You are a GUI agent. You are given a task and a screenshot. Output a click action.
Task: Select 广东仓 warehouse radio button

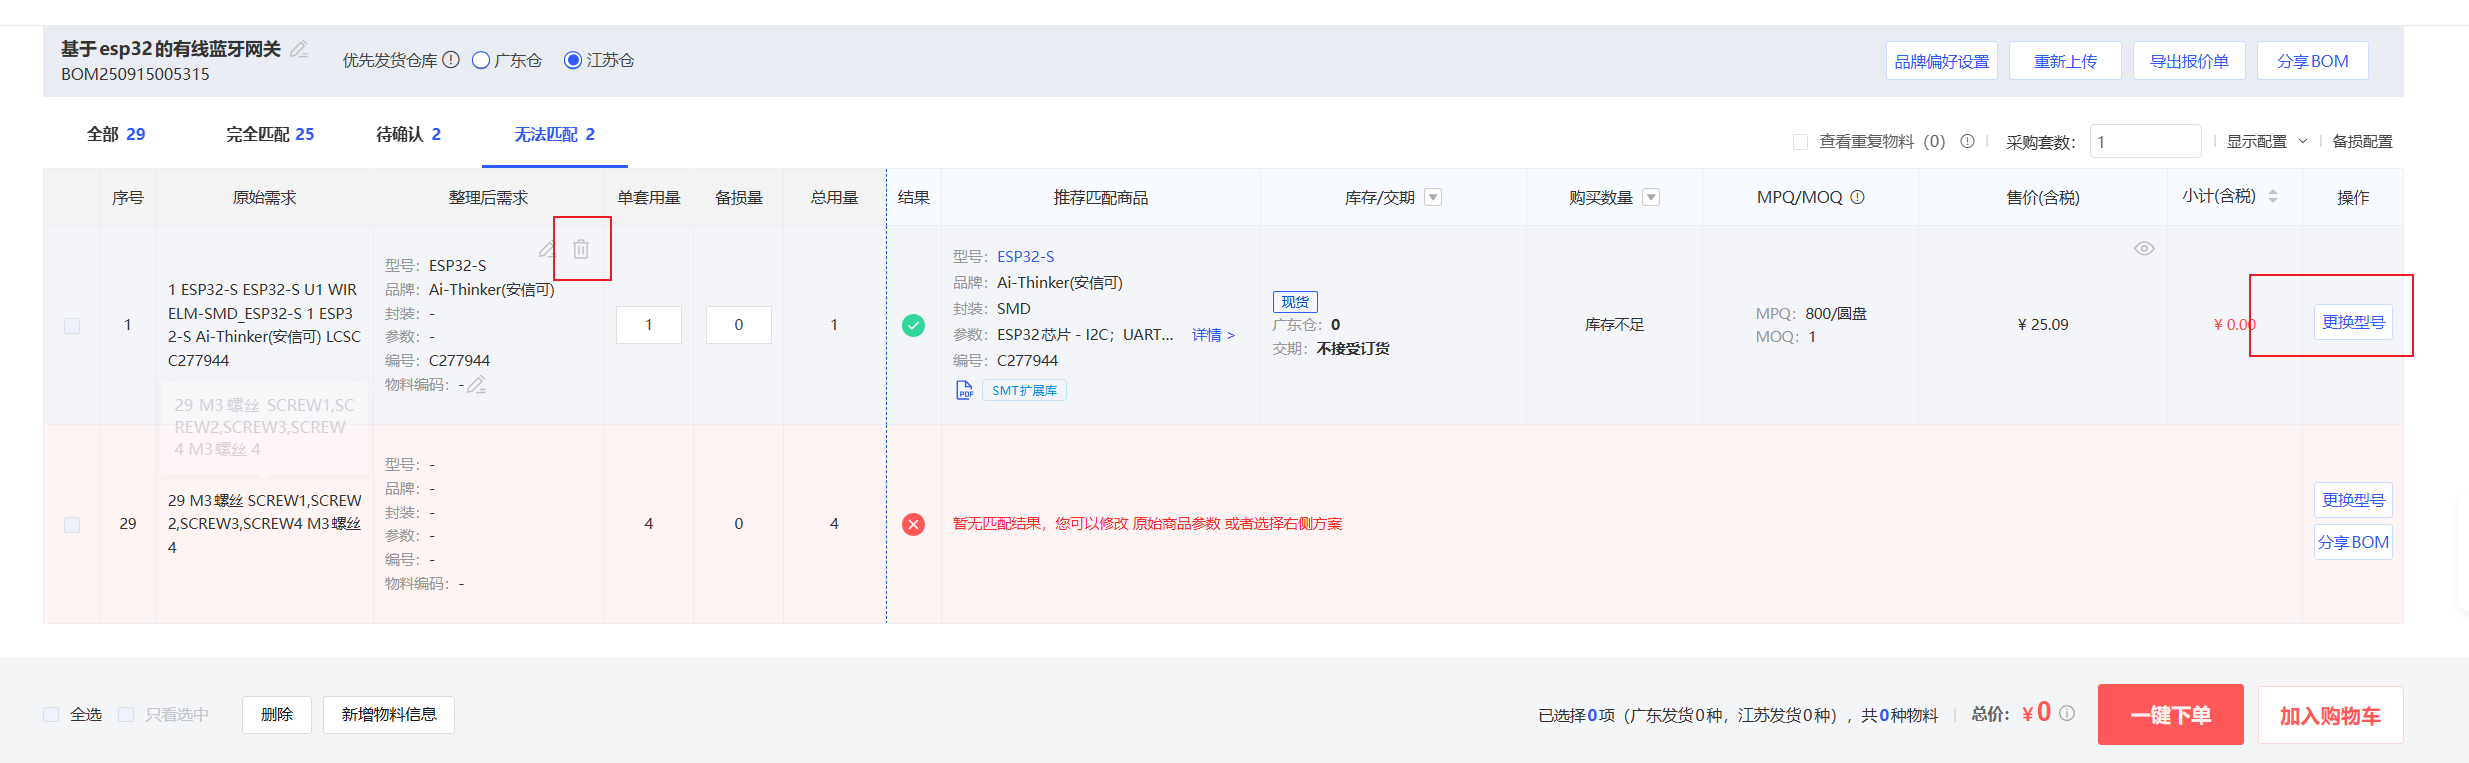(x=481, y=60)
